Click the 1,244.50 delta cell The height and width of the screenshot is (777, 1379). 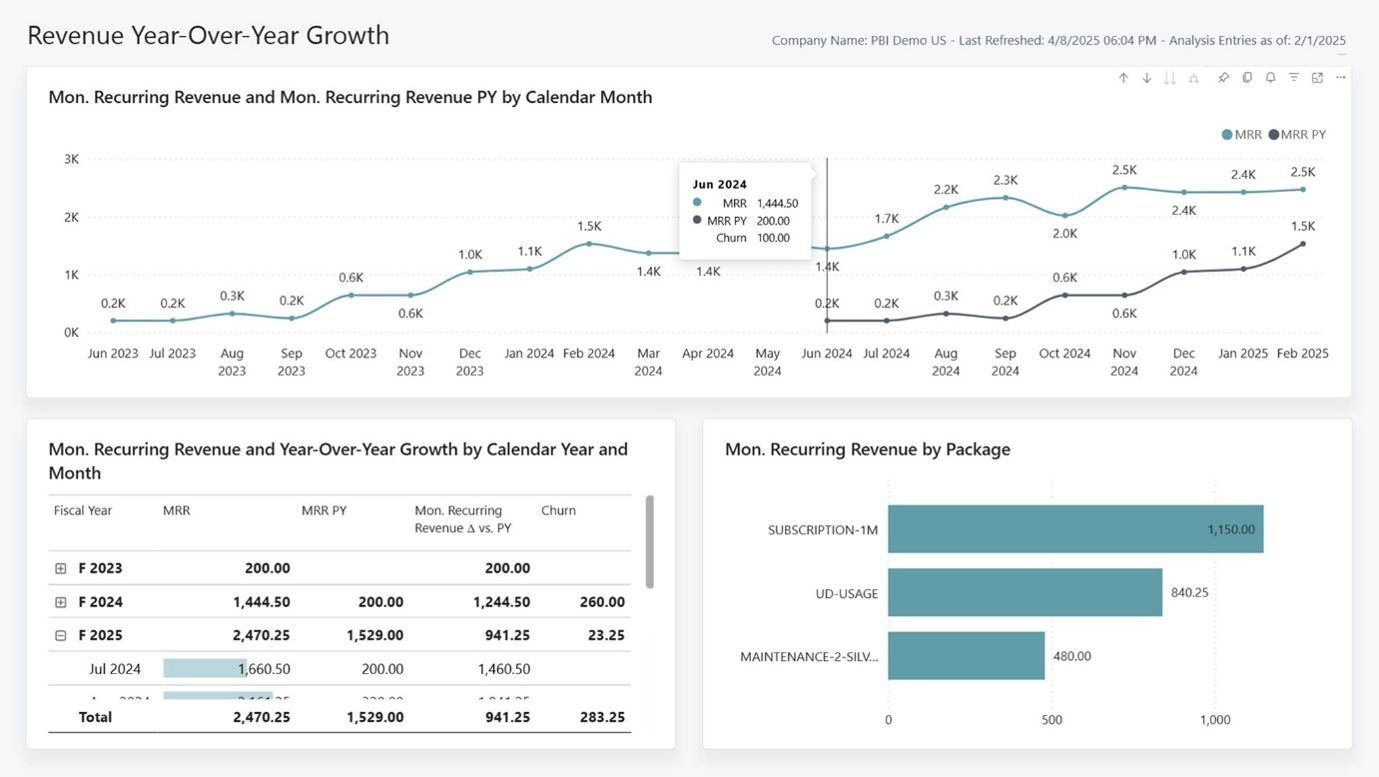click(x=504, y=602)
